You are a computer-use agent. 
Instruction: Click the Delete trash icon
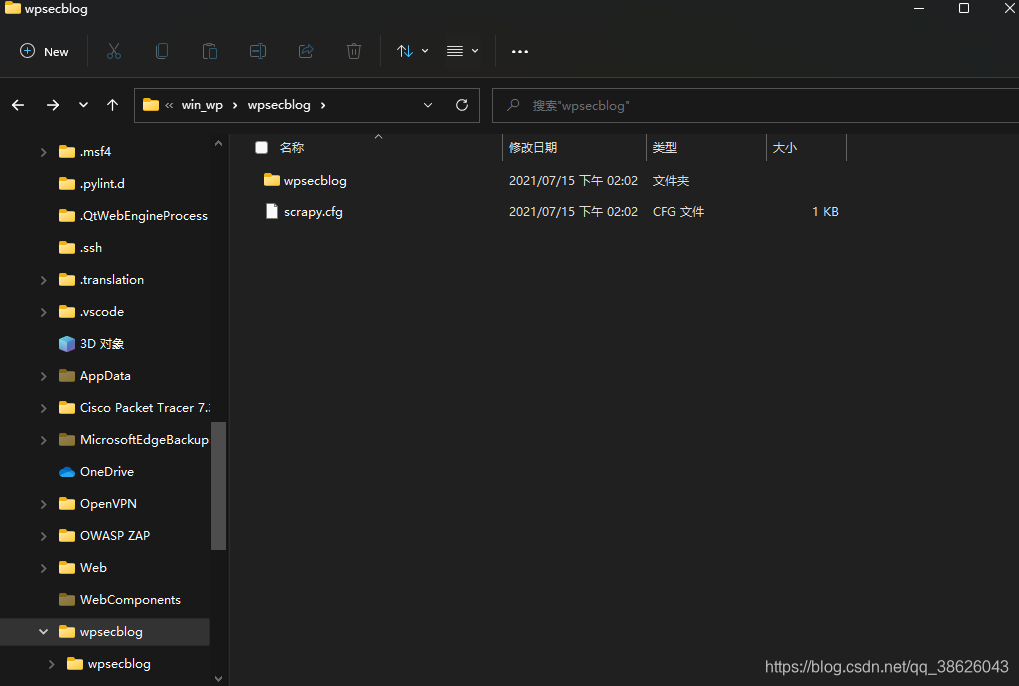tap(354, 51)
